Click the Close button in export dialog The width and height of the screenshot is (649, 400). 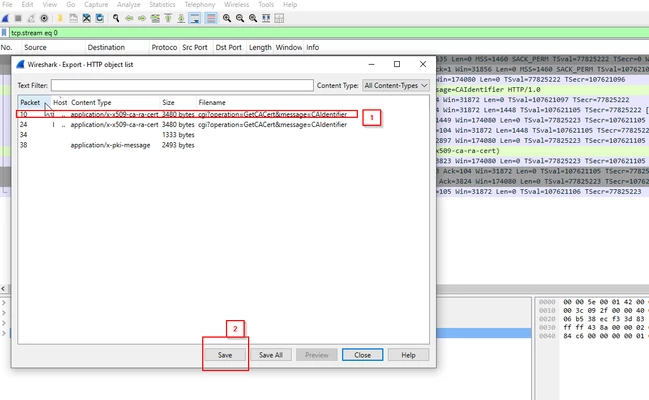(362, 355)
